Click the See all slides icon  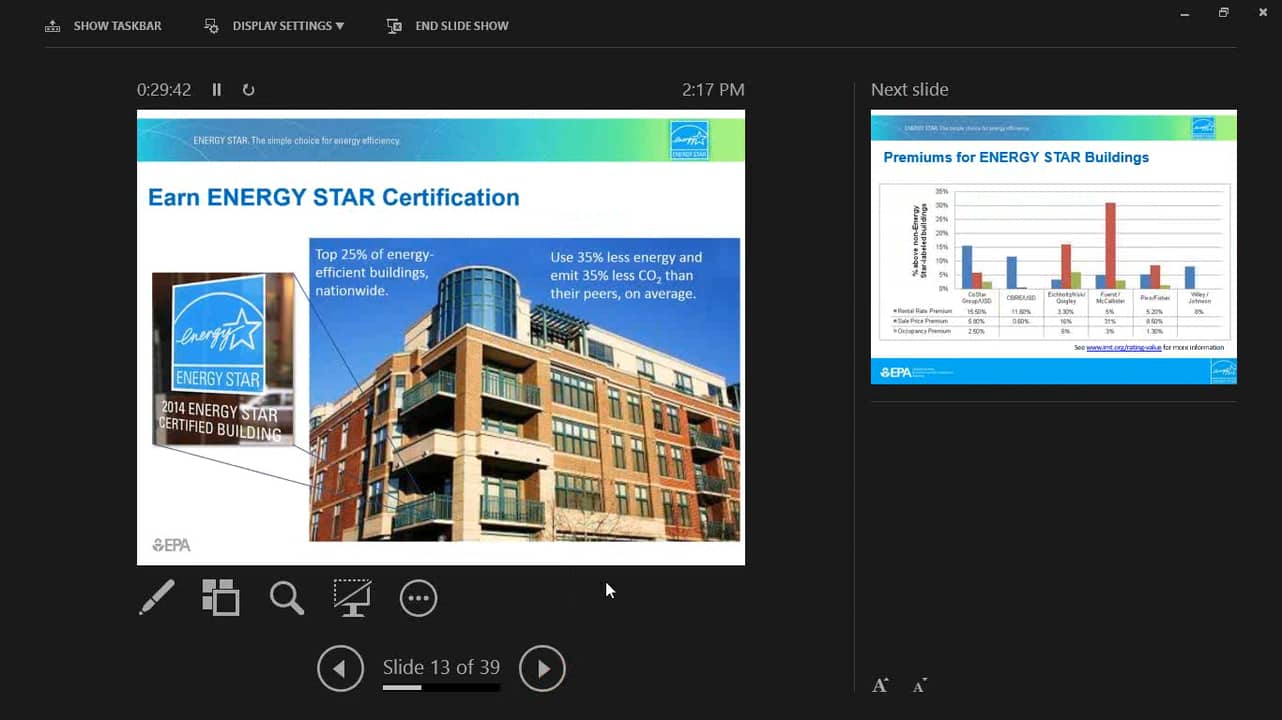tap(221, 598)
